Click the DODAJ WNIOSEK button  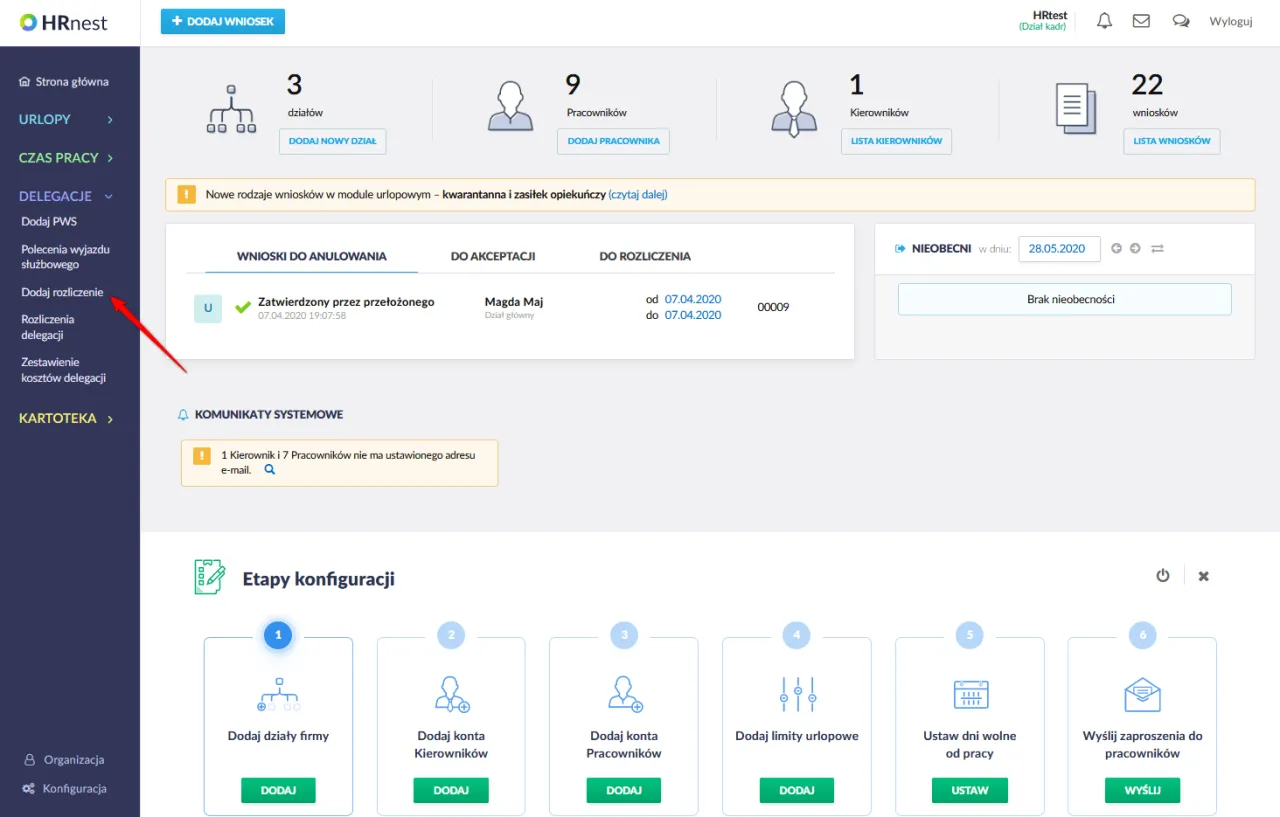(x=223, y=21)
